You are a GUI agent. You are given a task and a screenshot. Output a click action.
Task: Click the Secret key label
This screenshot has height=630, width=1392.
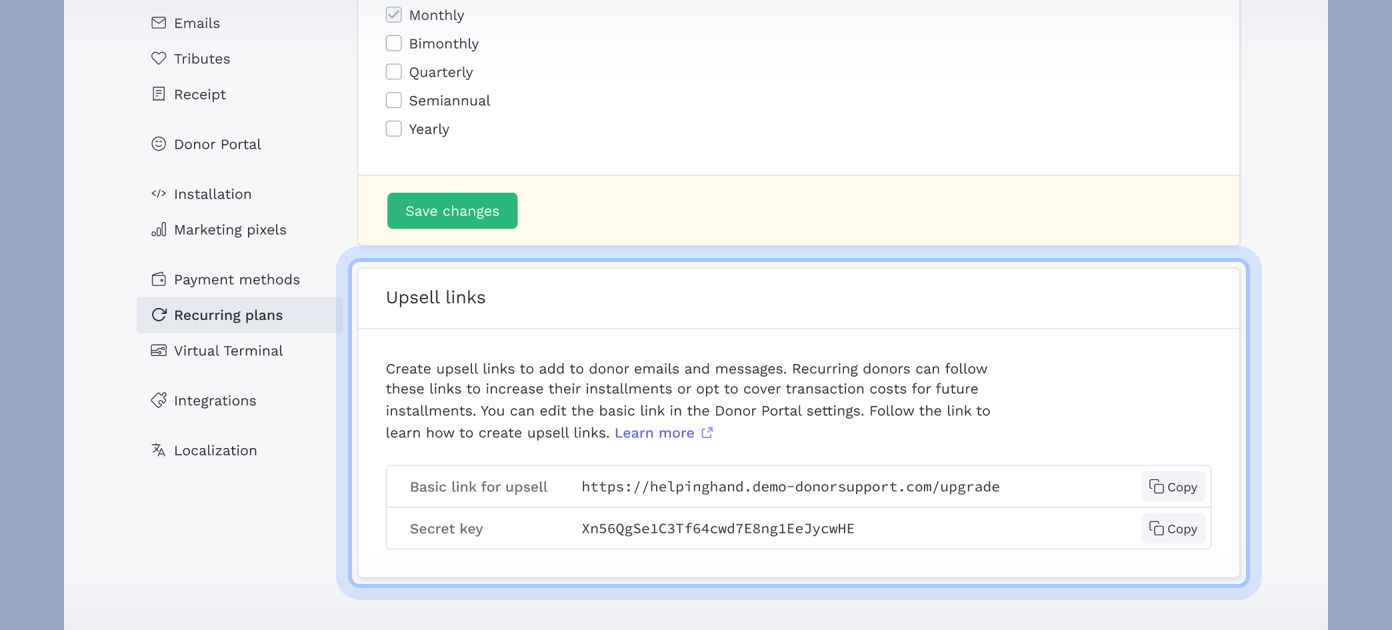[446, 529]
